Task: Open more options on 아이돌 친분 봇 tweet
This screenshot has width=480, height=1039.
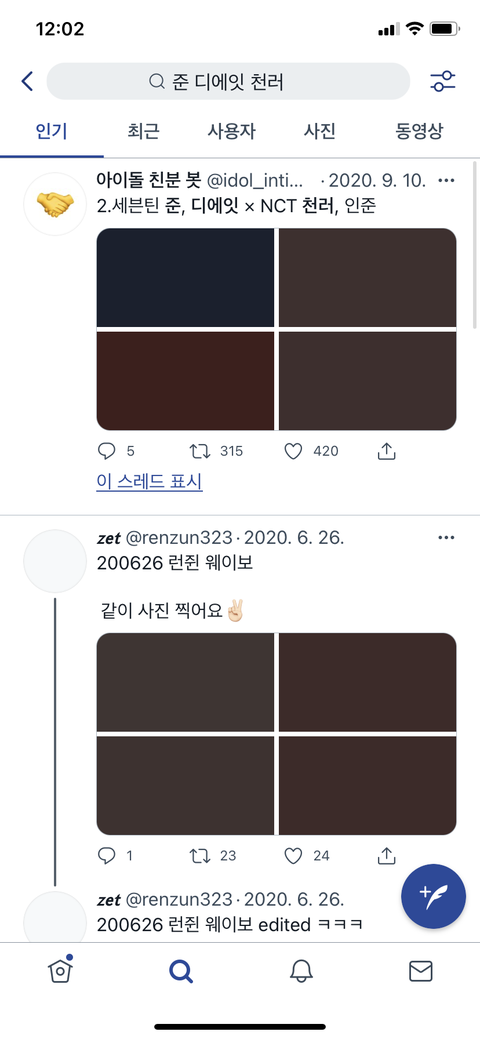Action: pyautogui.click(x=446, y=180)
